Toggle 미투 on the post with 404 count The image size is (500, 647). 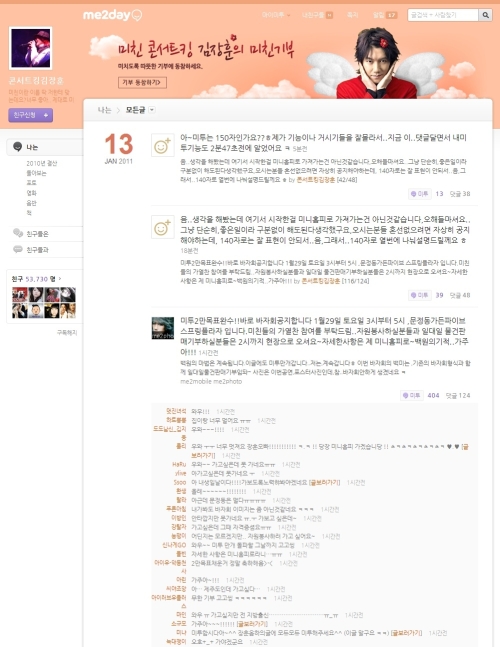pos(412,395)
